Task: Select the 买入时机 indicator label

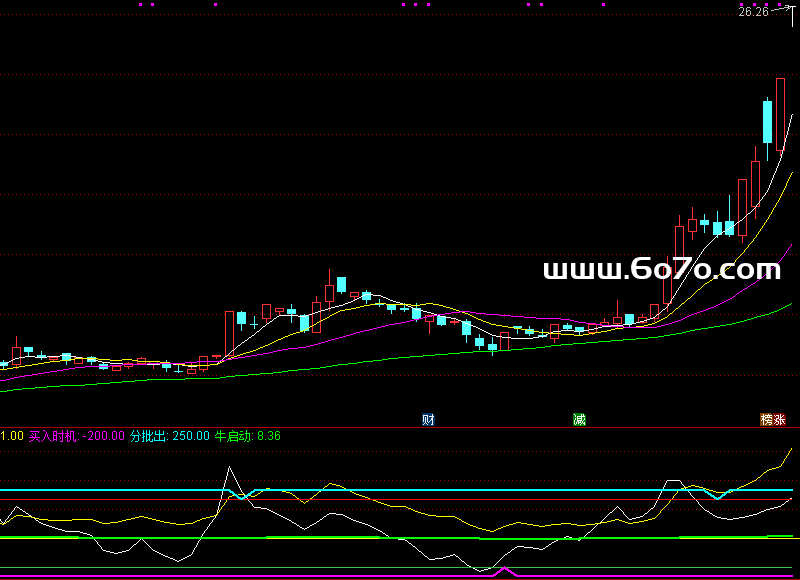Action: 52,436
